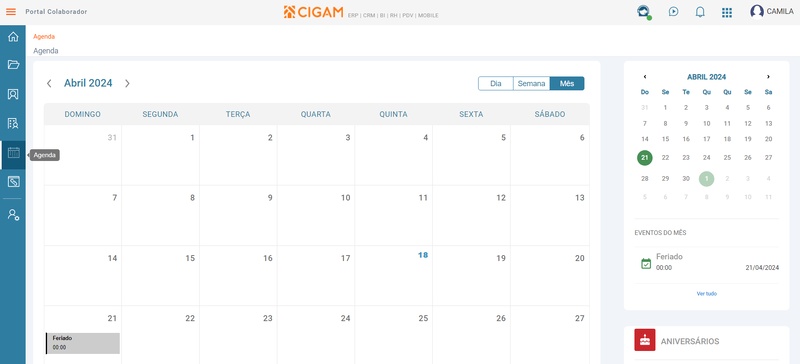
Task: Click the SÁBADO column header
Action: point(550,114)
